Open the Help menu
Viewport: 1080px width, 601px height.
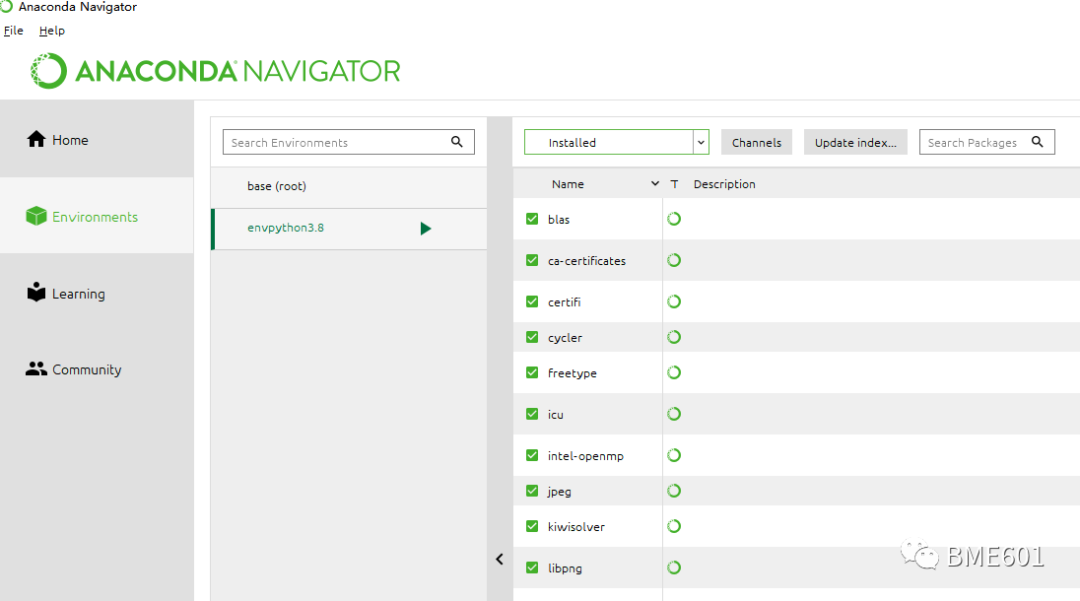tap(52, 30)
